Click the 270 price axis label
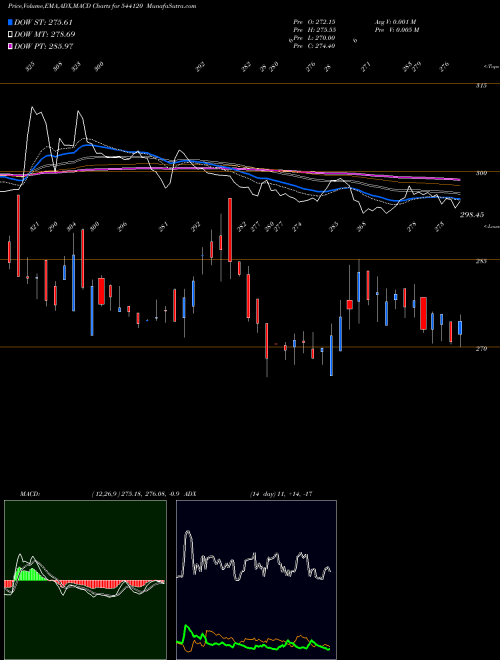The height and width of the screenshot is (660, 500). (481, 349)
